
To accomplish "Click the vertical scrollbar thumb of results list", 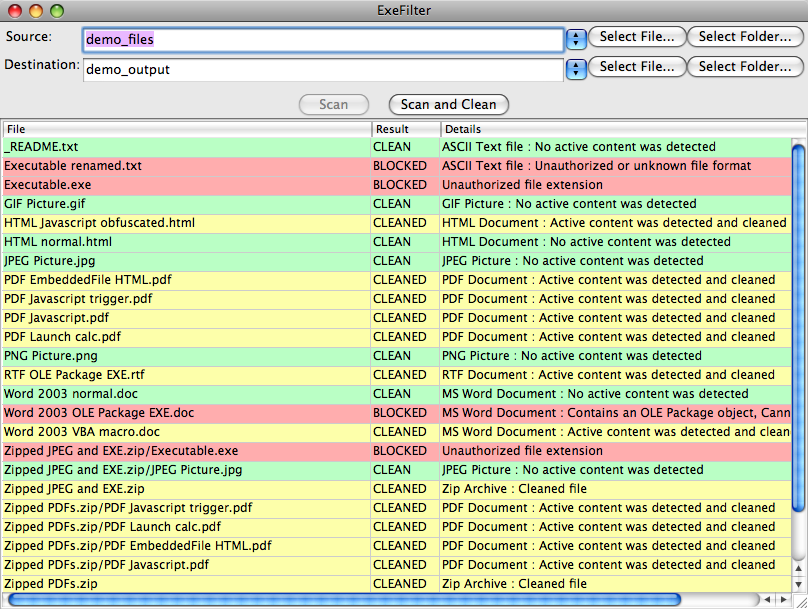I will pyautogui.click(x=799, y=327).
